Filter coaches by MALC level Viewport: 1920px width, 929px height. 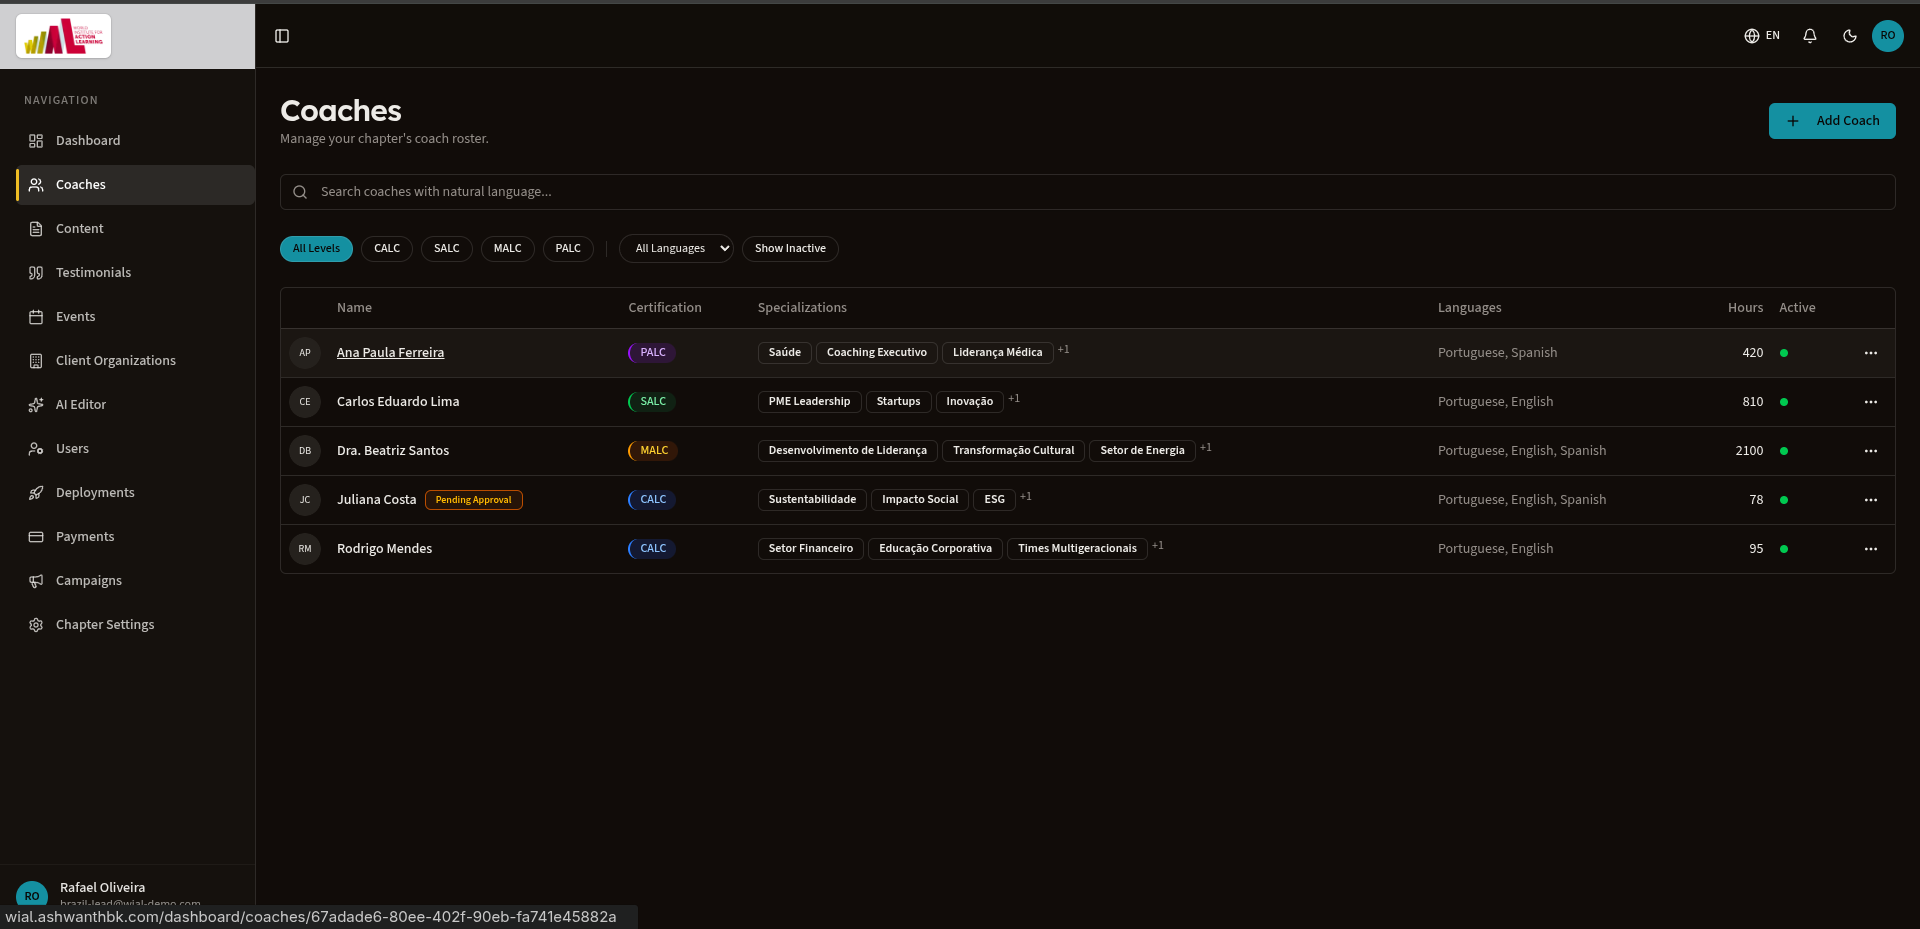508,249
